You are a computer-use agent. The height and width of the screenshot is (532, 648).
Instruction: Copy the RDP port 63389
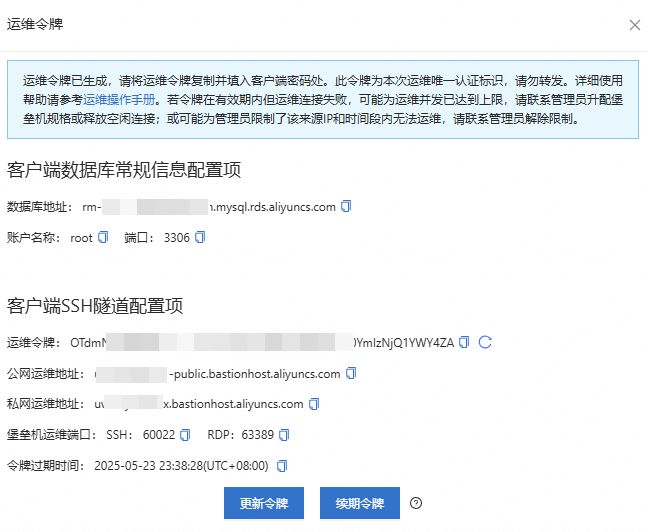point(284,435)
